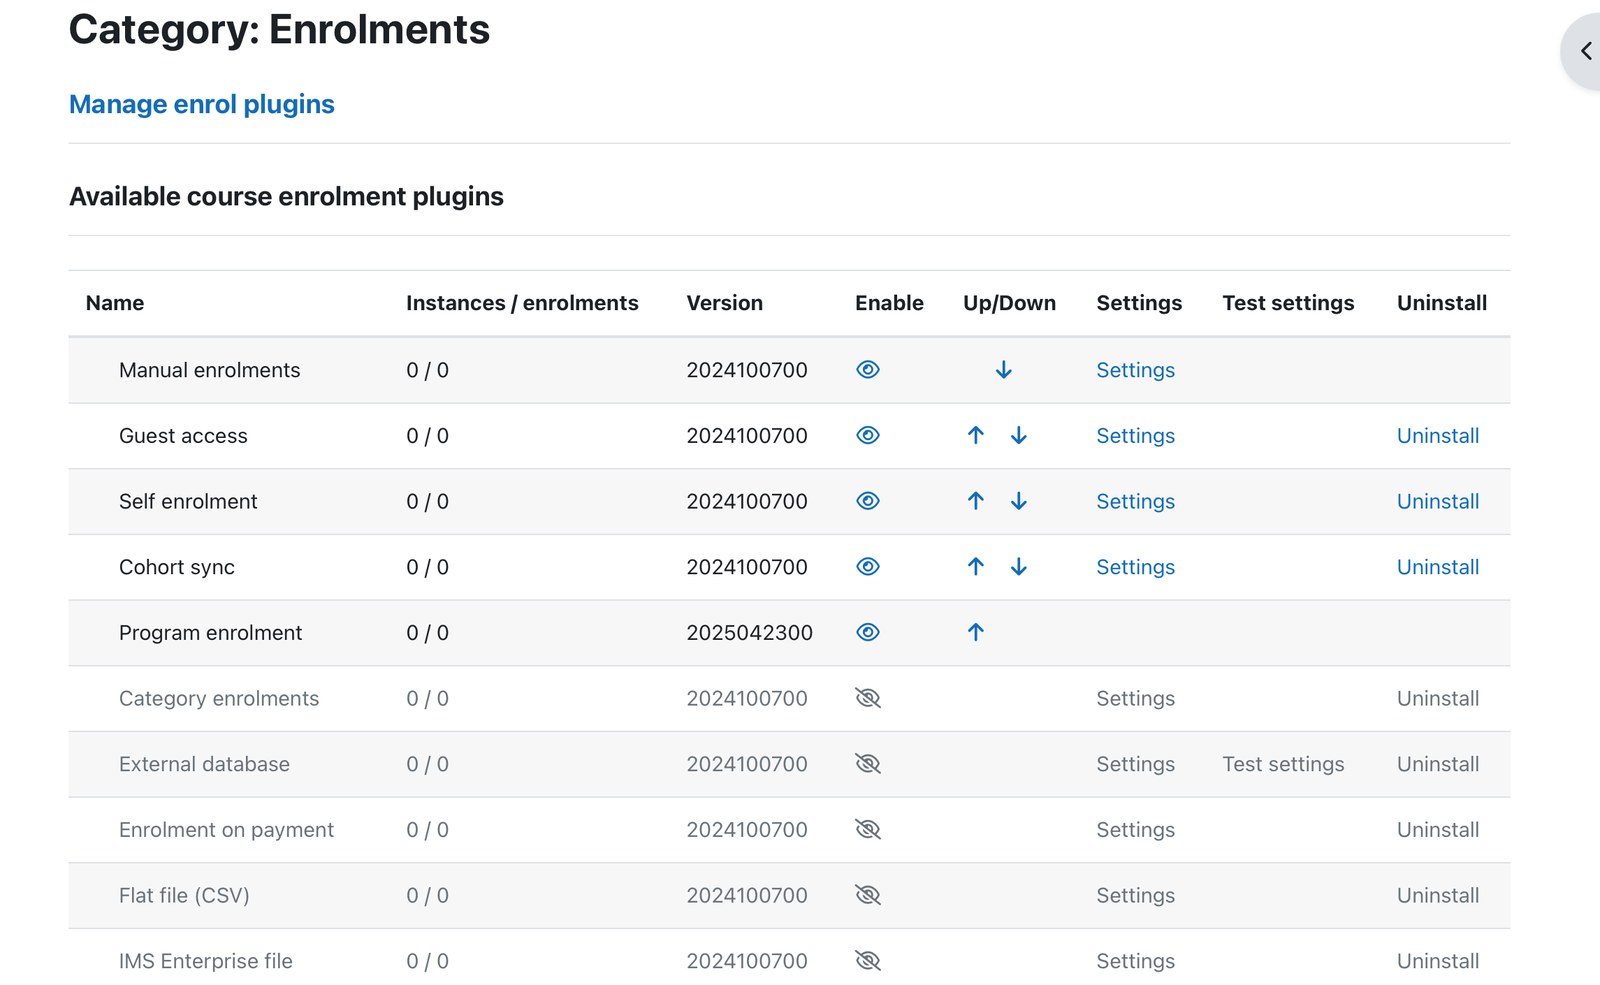Select the Cohort sync name cell
Viewport: 1600px width, 985px height.
(x=177, y=567)
